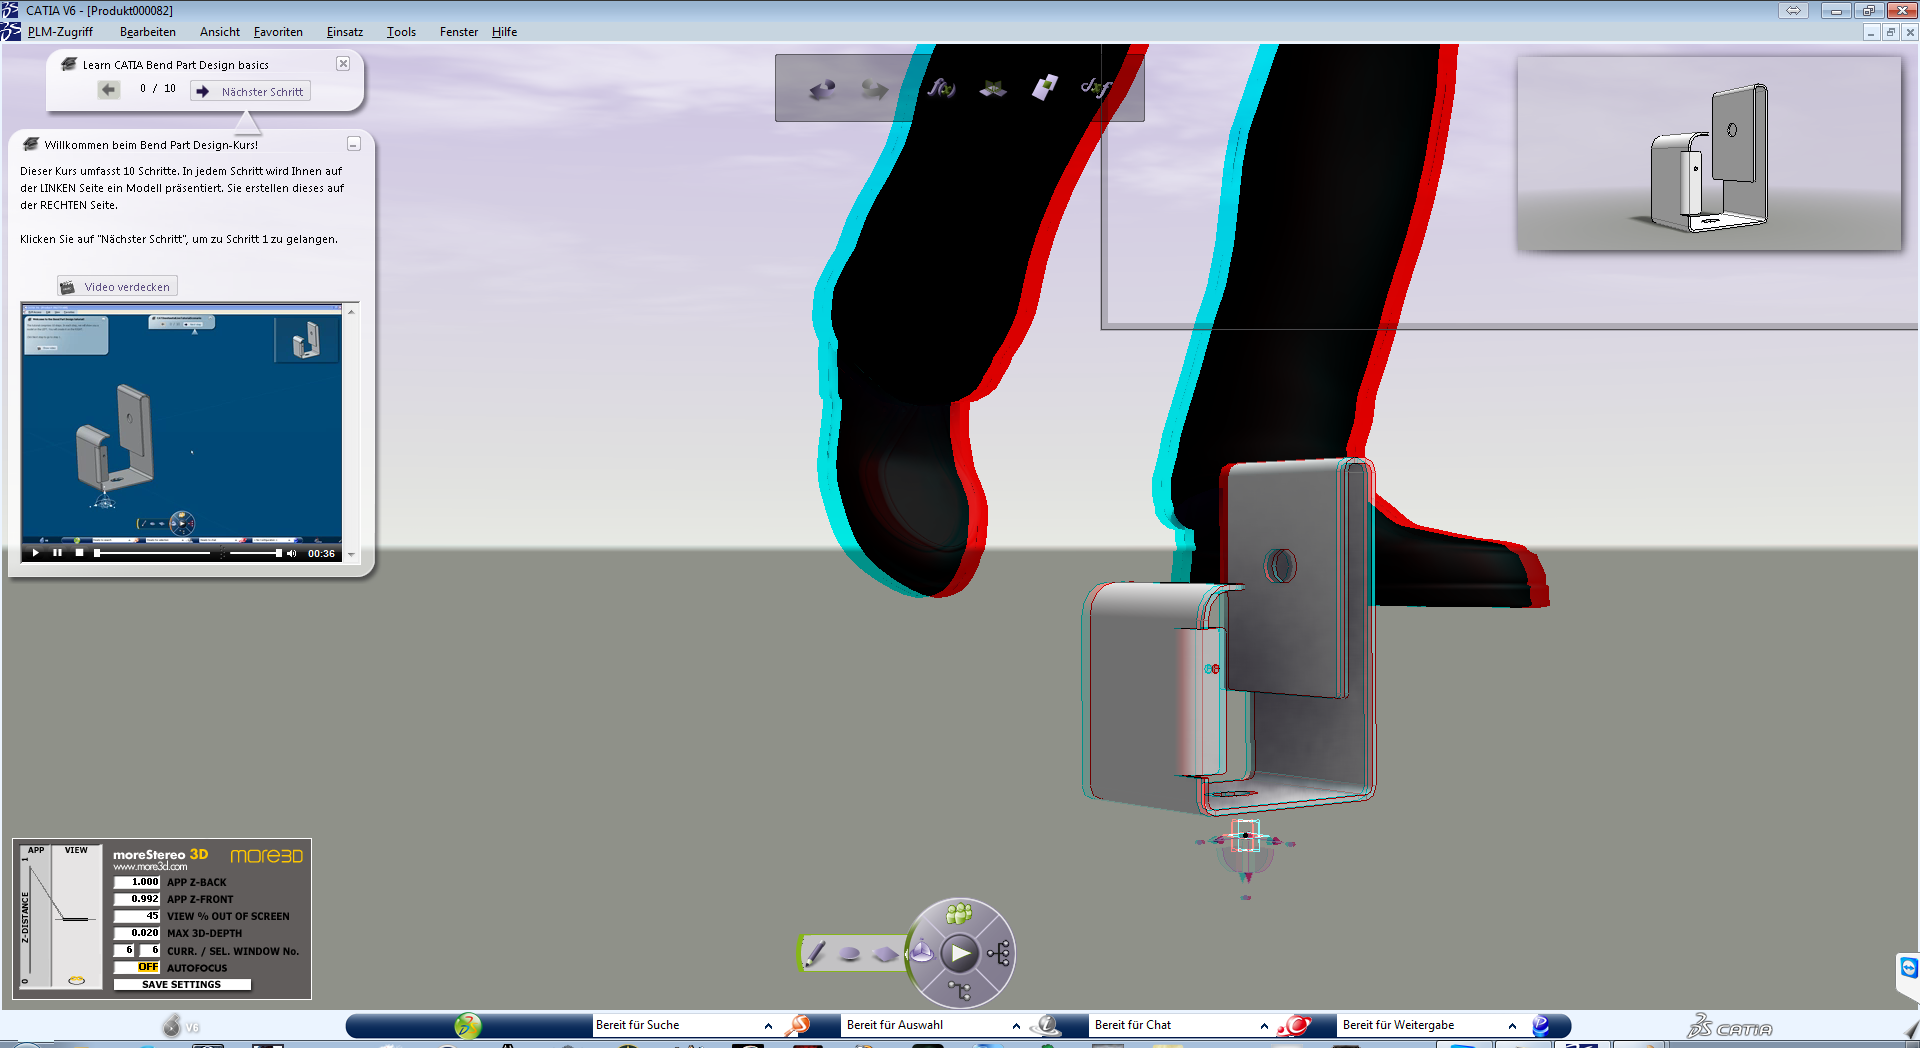Mute the tutorial video volume
The width and height of the screenshot is (1920, 1048).
[291, 553]
